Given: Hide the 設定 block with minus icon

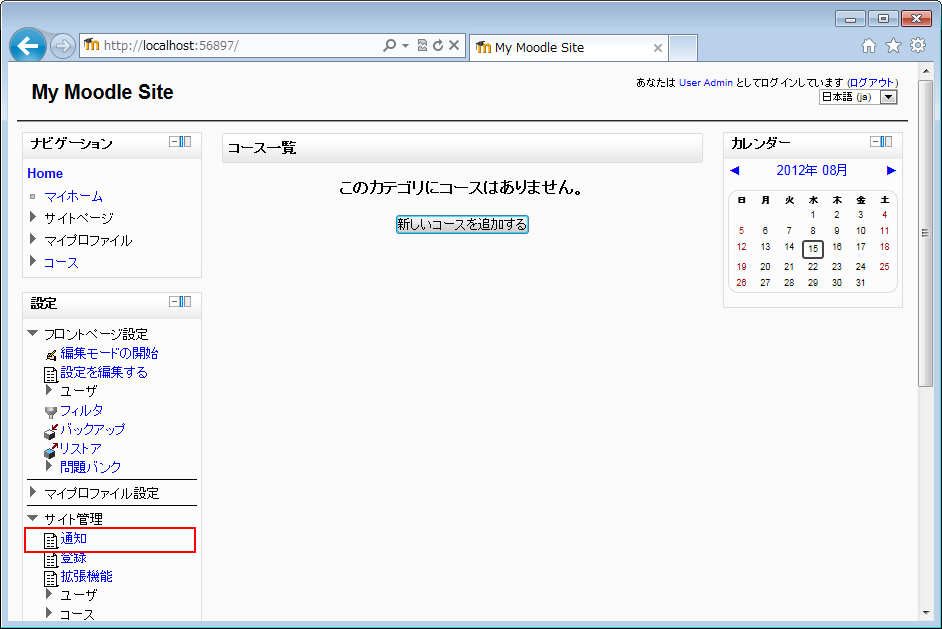Looking at the screenshot, I should click(x=174, y=302).
